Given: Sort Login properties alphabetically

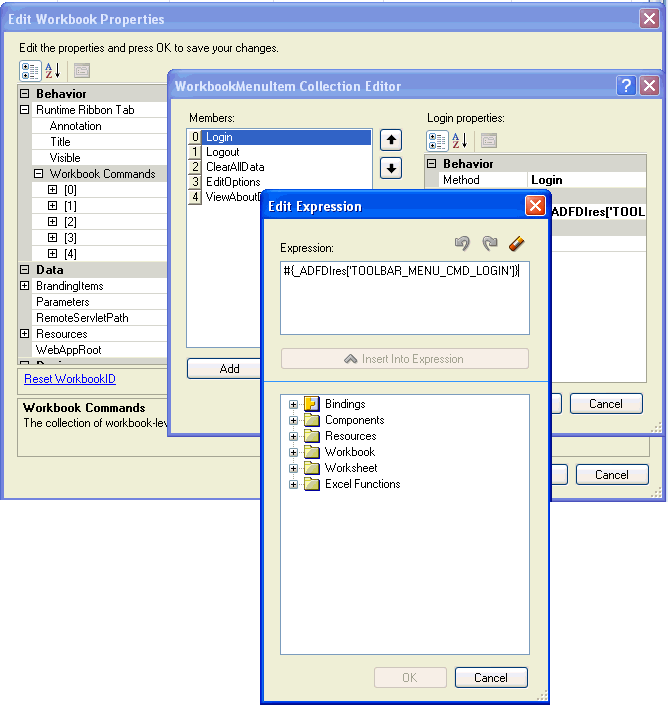Looking at the screenshot, I should 460,141.
